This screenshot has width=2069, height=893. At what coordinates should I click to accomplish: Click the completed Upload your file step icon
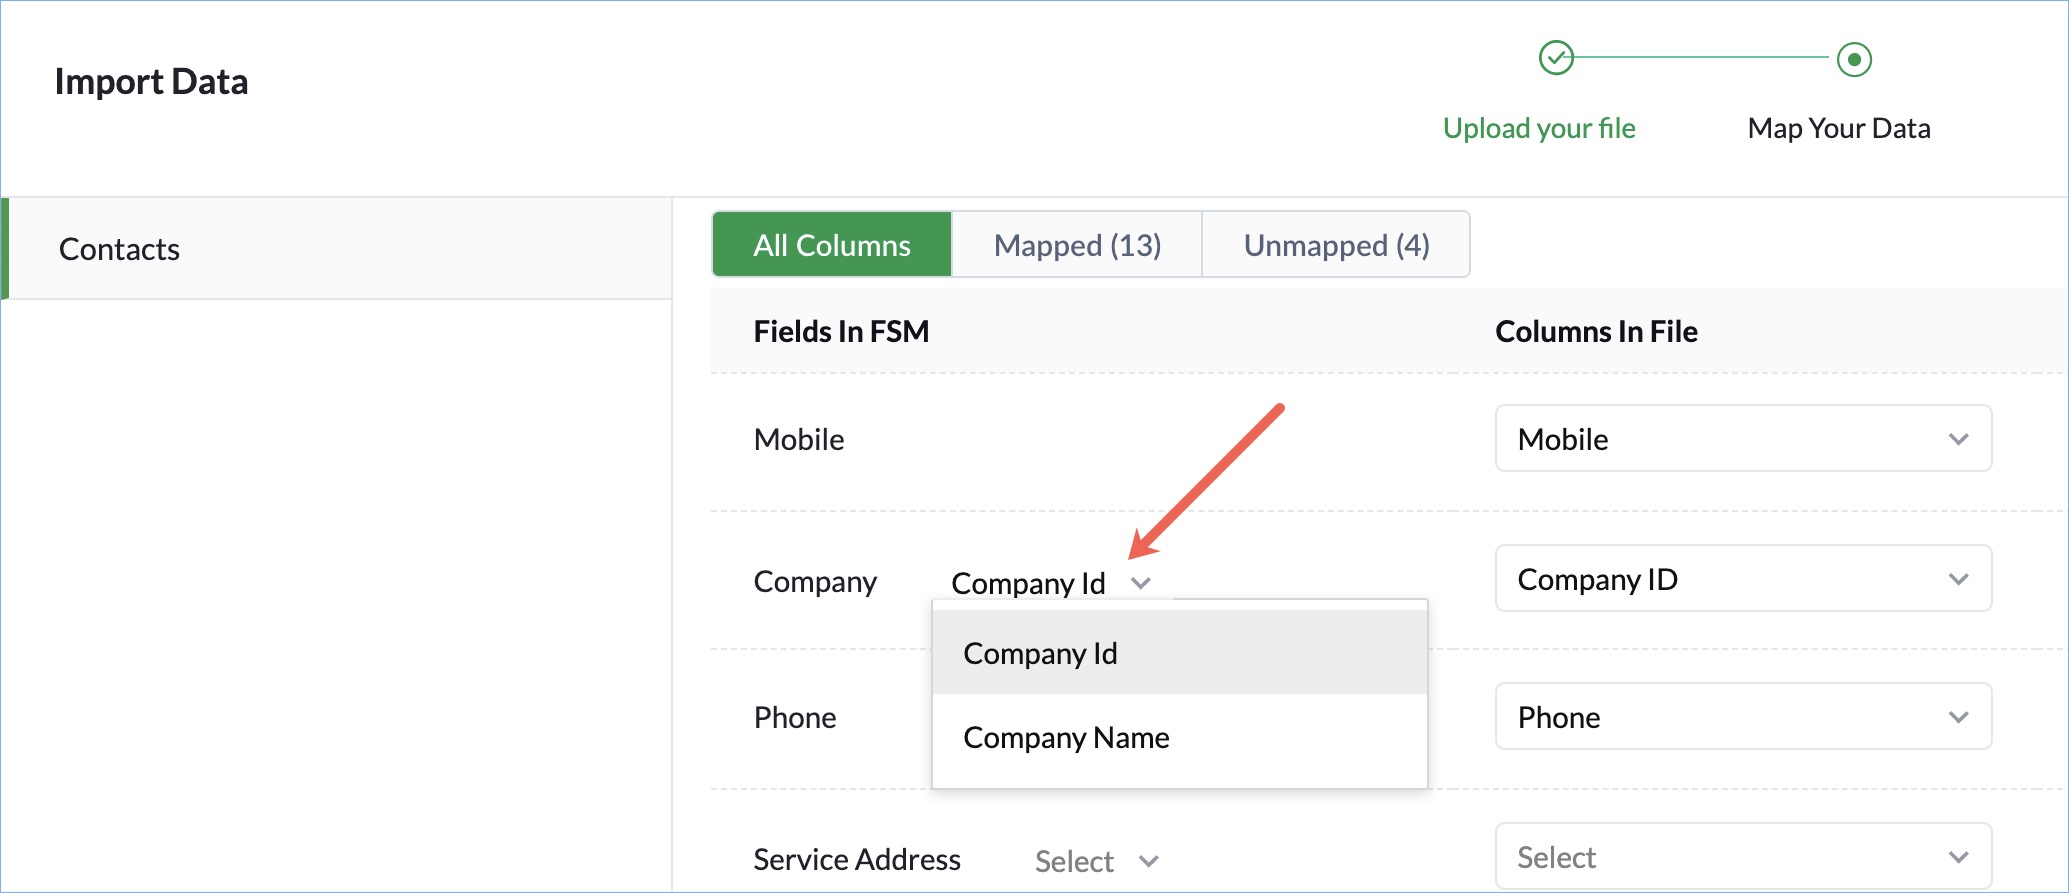coord(1555,58)
